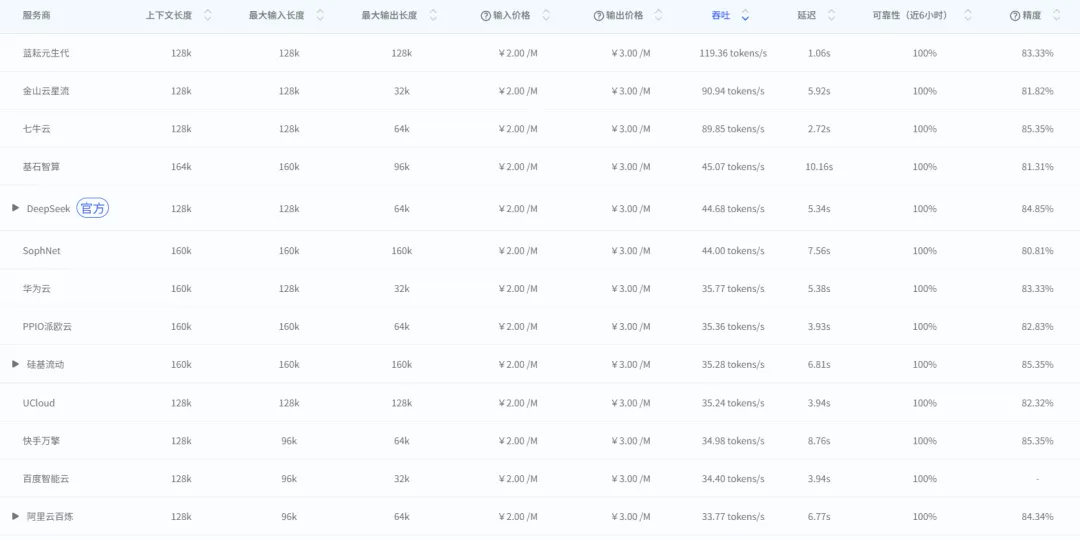Image resolution: width=1080 pixels, height=540 pixels.
Task: Click throughput value 44.68 tokens/s
Action: [734, 208]
